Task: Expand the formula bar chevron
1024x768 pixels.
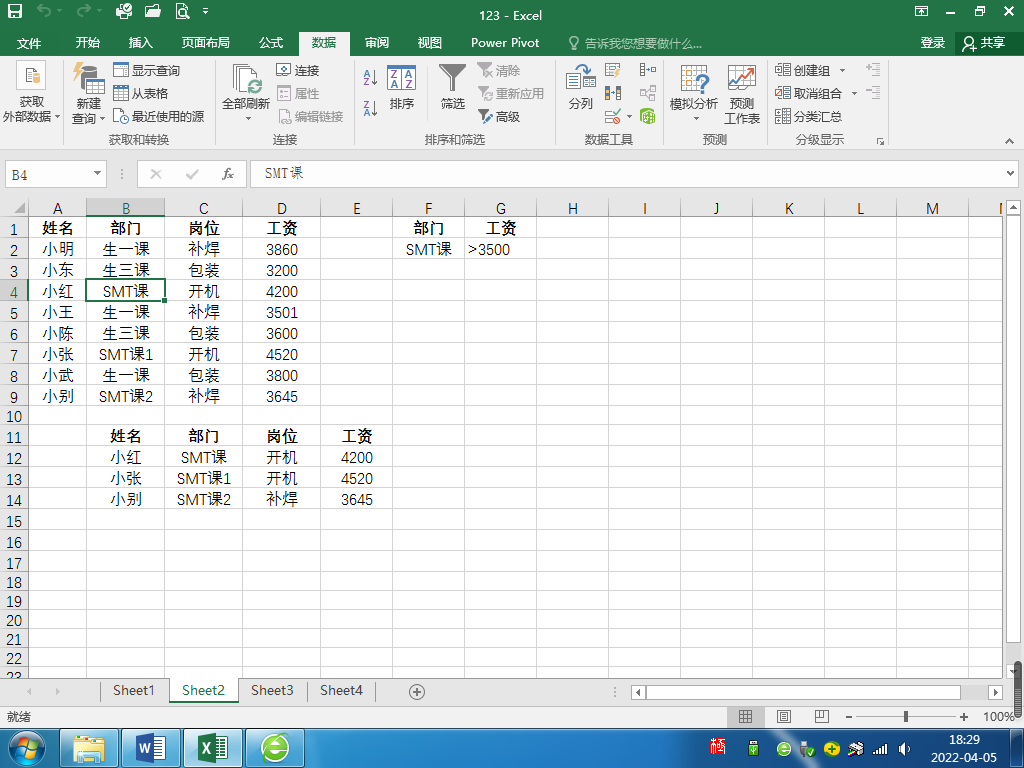Action: [x=1010, y=174]
